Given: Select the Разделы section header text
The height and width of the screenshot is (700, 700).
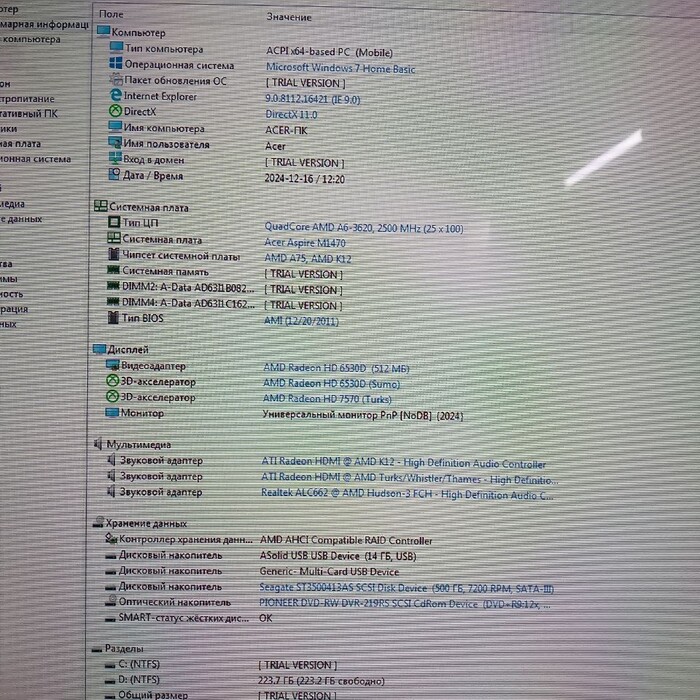Looking at the screenshot, I should pos(124,648).
